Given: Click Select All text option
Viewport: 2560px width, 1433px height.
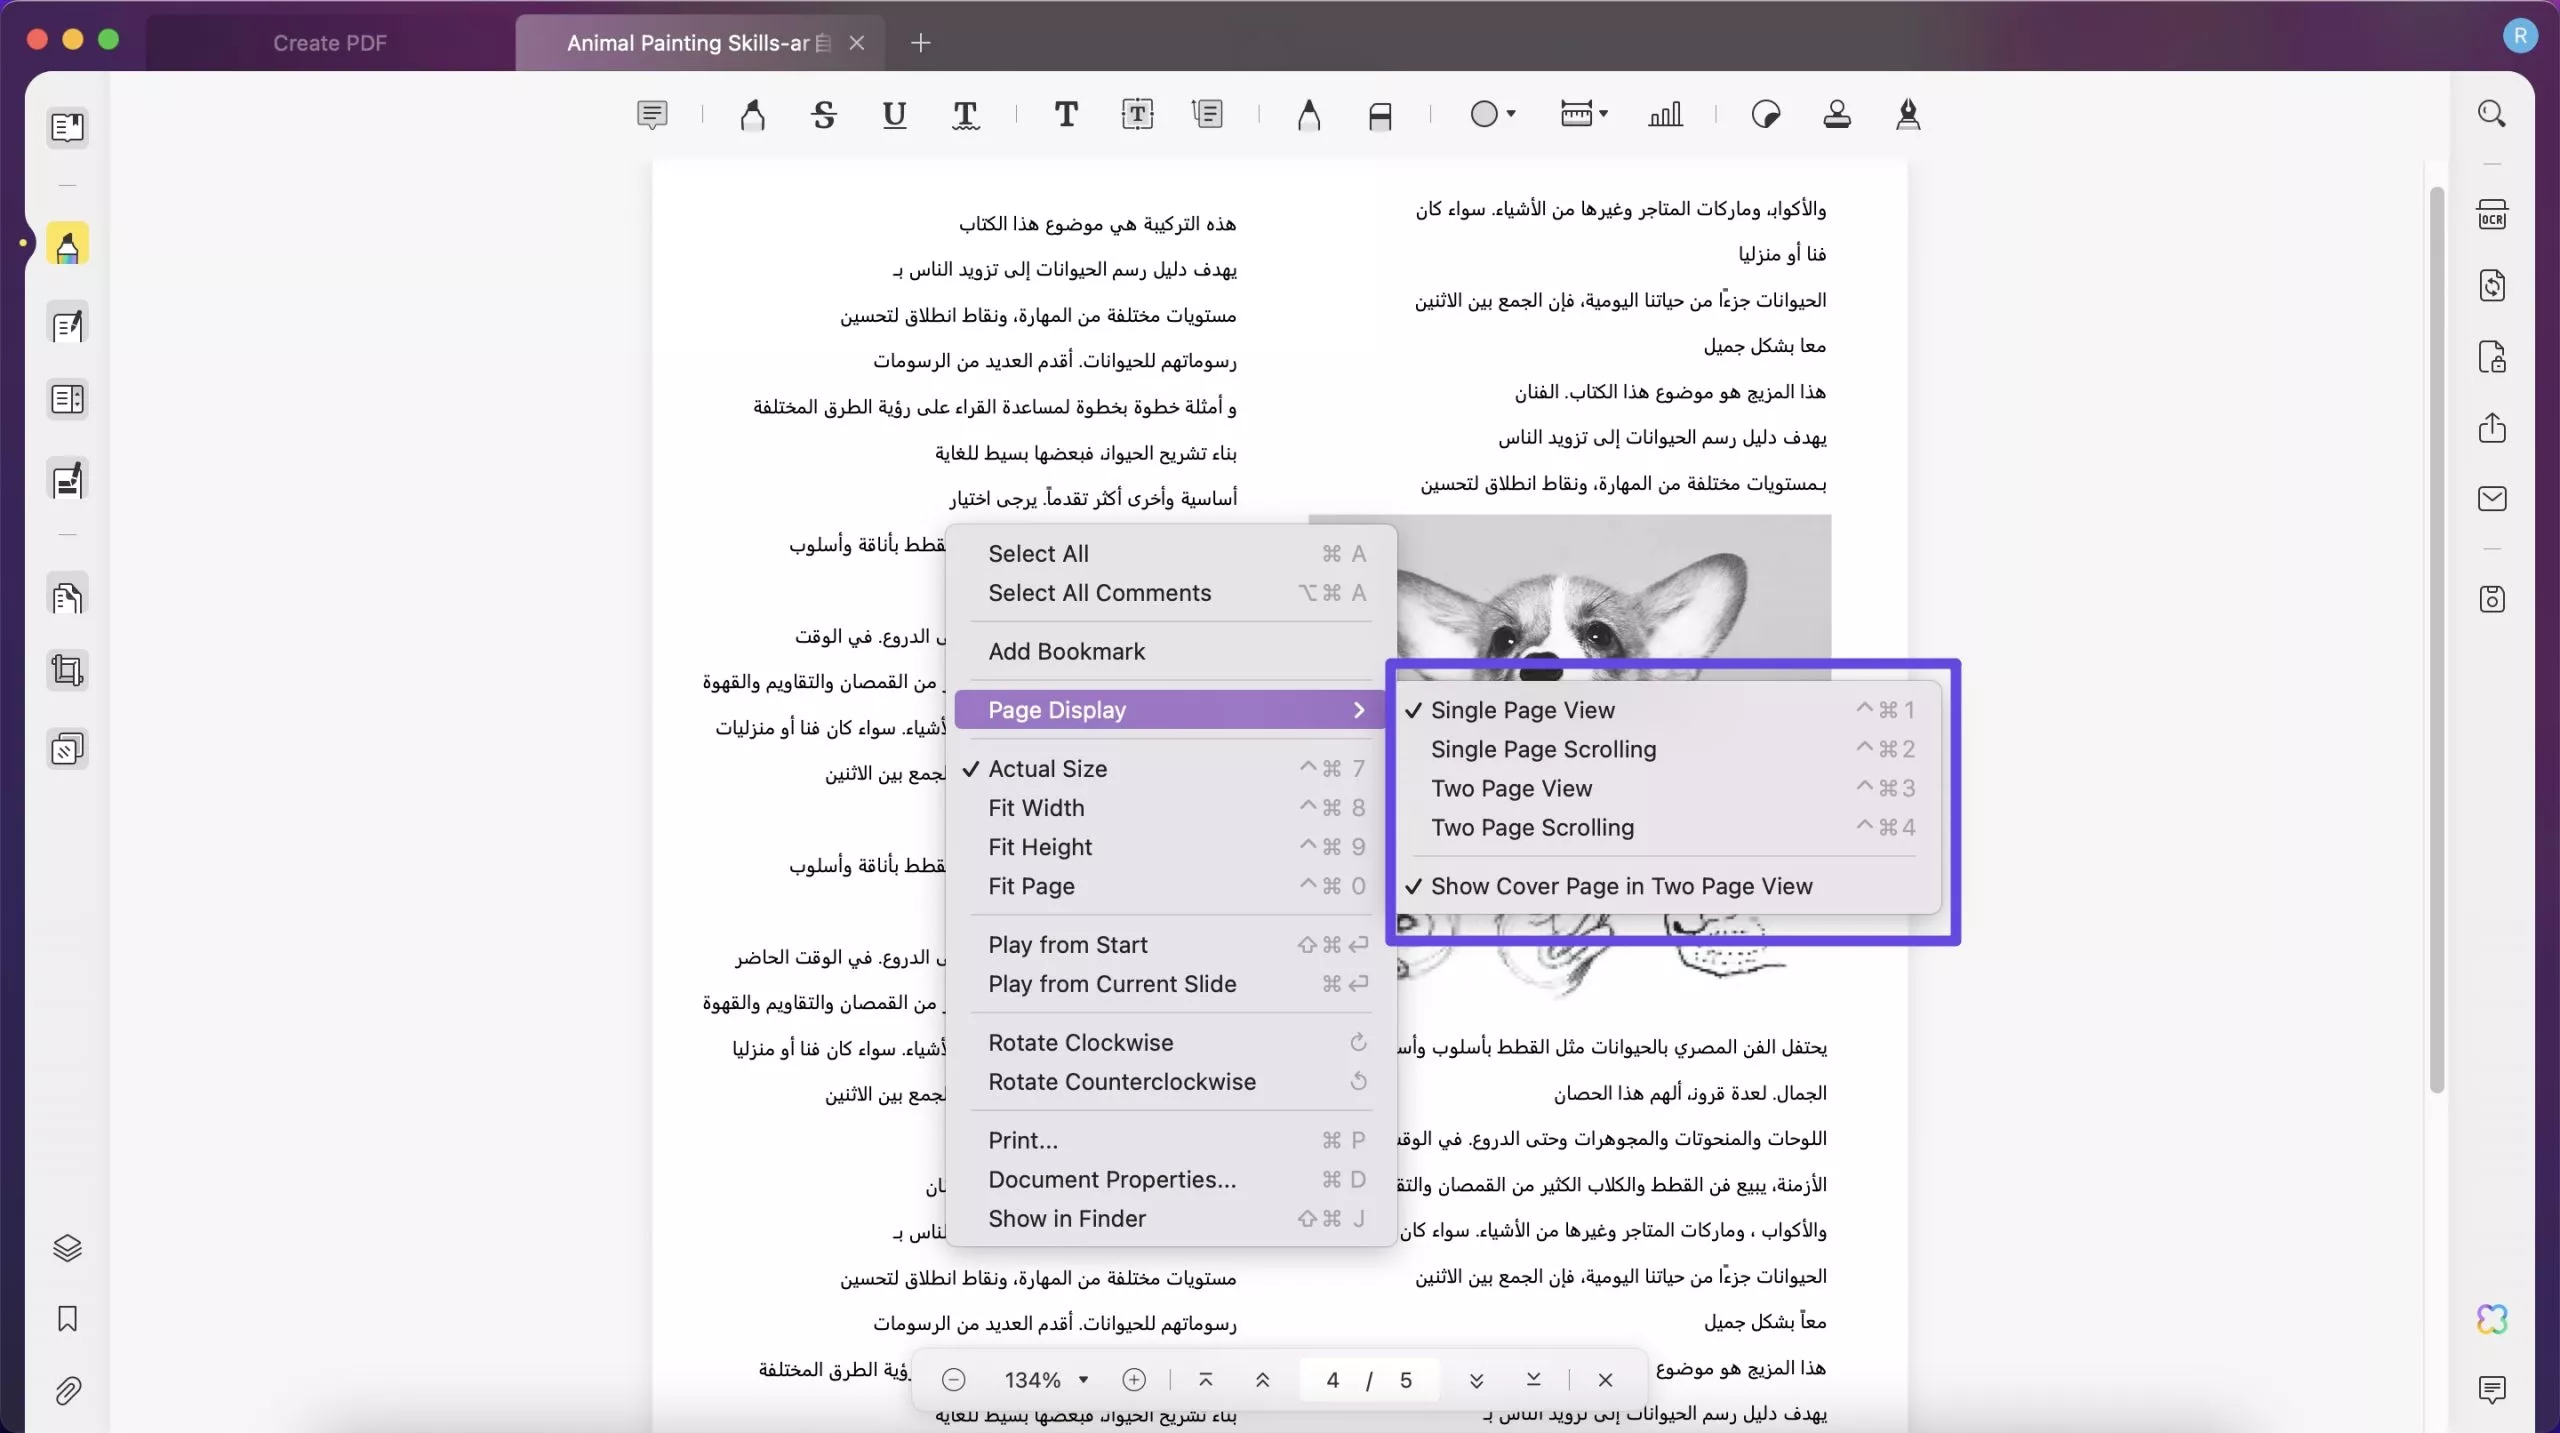Looking at the screenshot, I should point(1037,554).
